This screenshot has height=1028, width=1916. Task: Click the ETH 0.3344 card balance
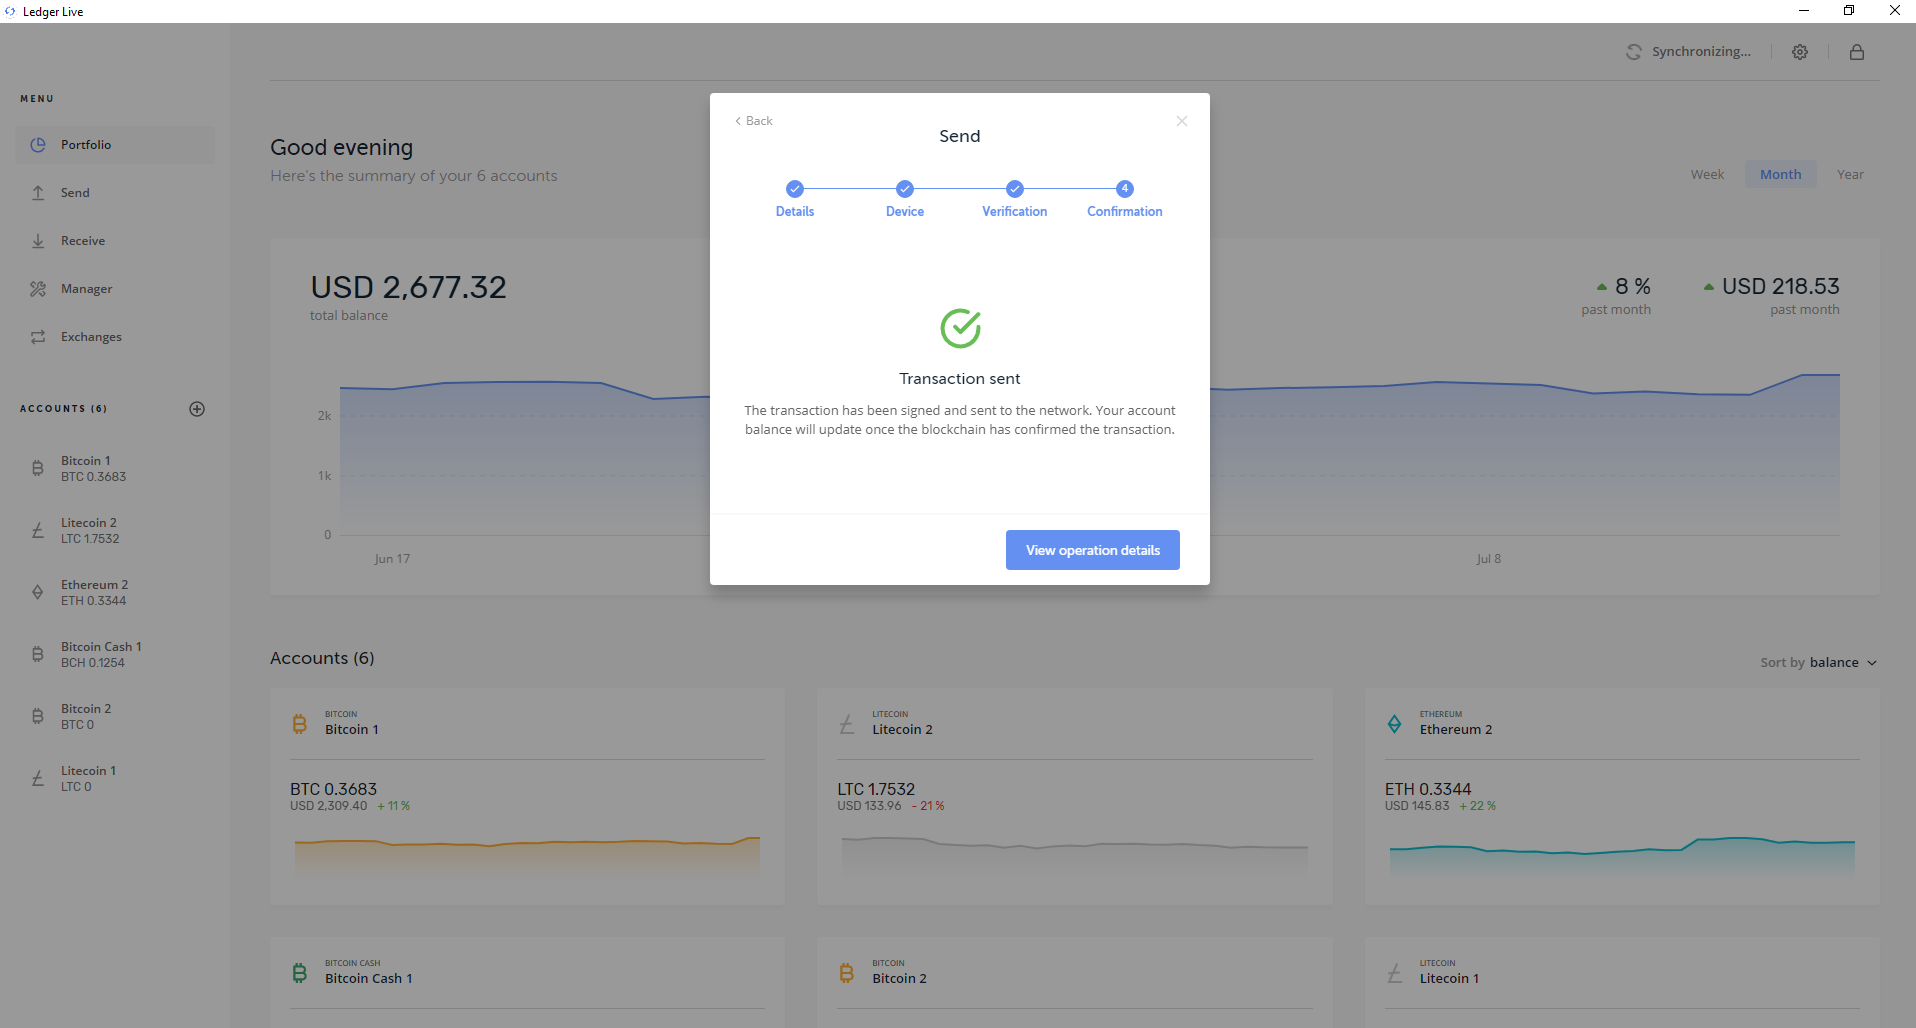(1428, 789)
